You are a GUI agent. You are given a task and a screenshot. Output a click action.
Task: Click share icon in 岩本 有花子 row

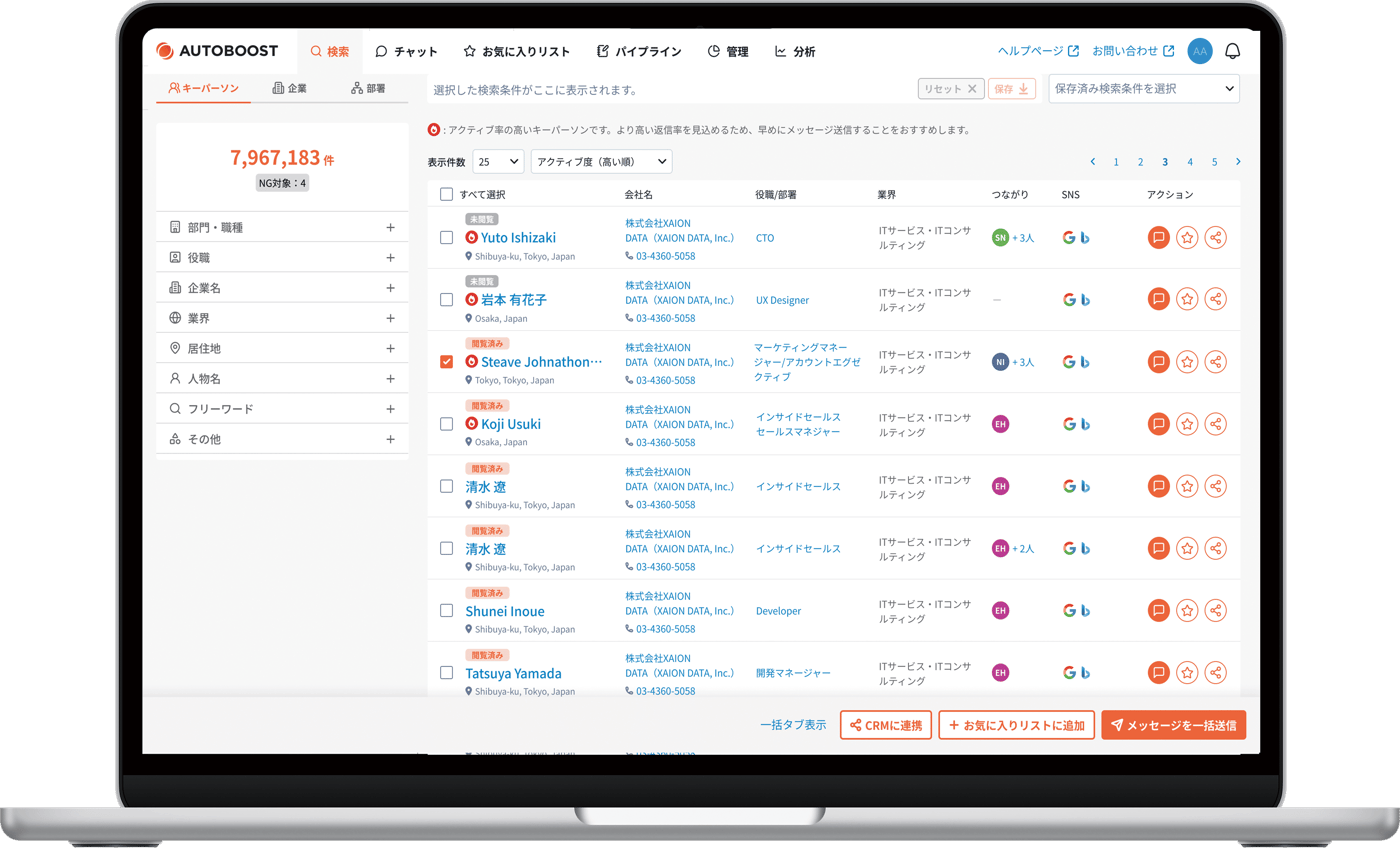point(1216,299)
